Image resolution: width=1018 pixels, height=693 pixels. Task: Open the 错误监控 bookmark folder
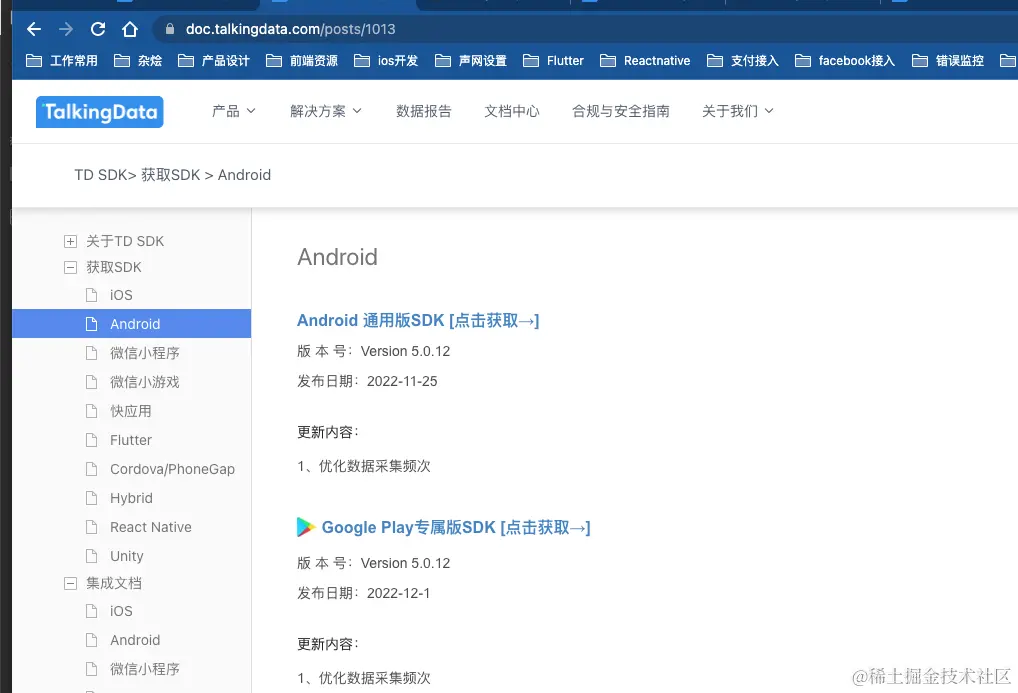[x=948, y=60]
